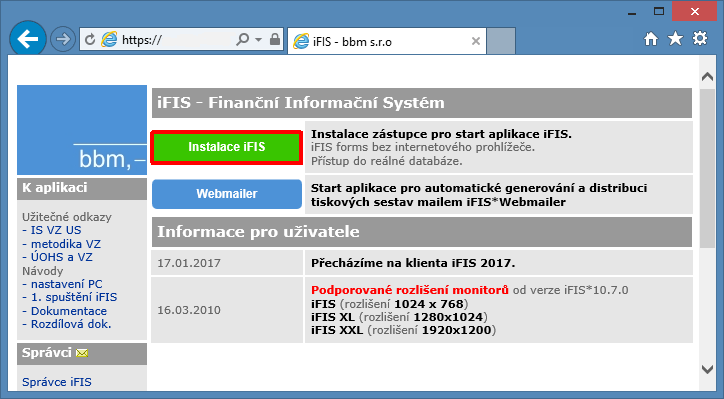This screenshot has height=399, width=724.
Task: Click the scrollbar down arrow
Action: click(x=707, y=369)
